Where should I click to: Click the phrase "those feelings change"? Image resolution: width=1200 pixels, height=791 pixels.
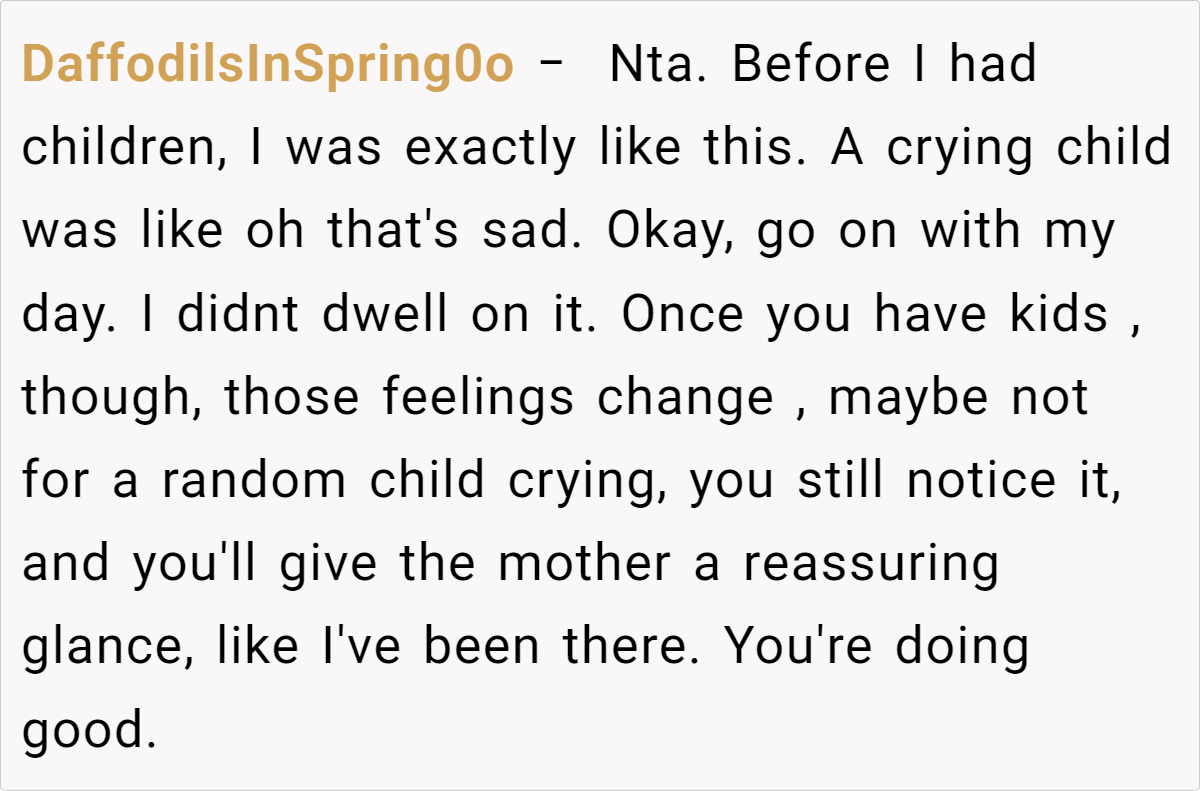[499, 398]
